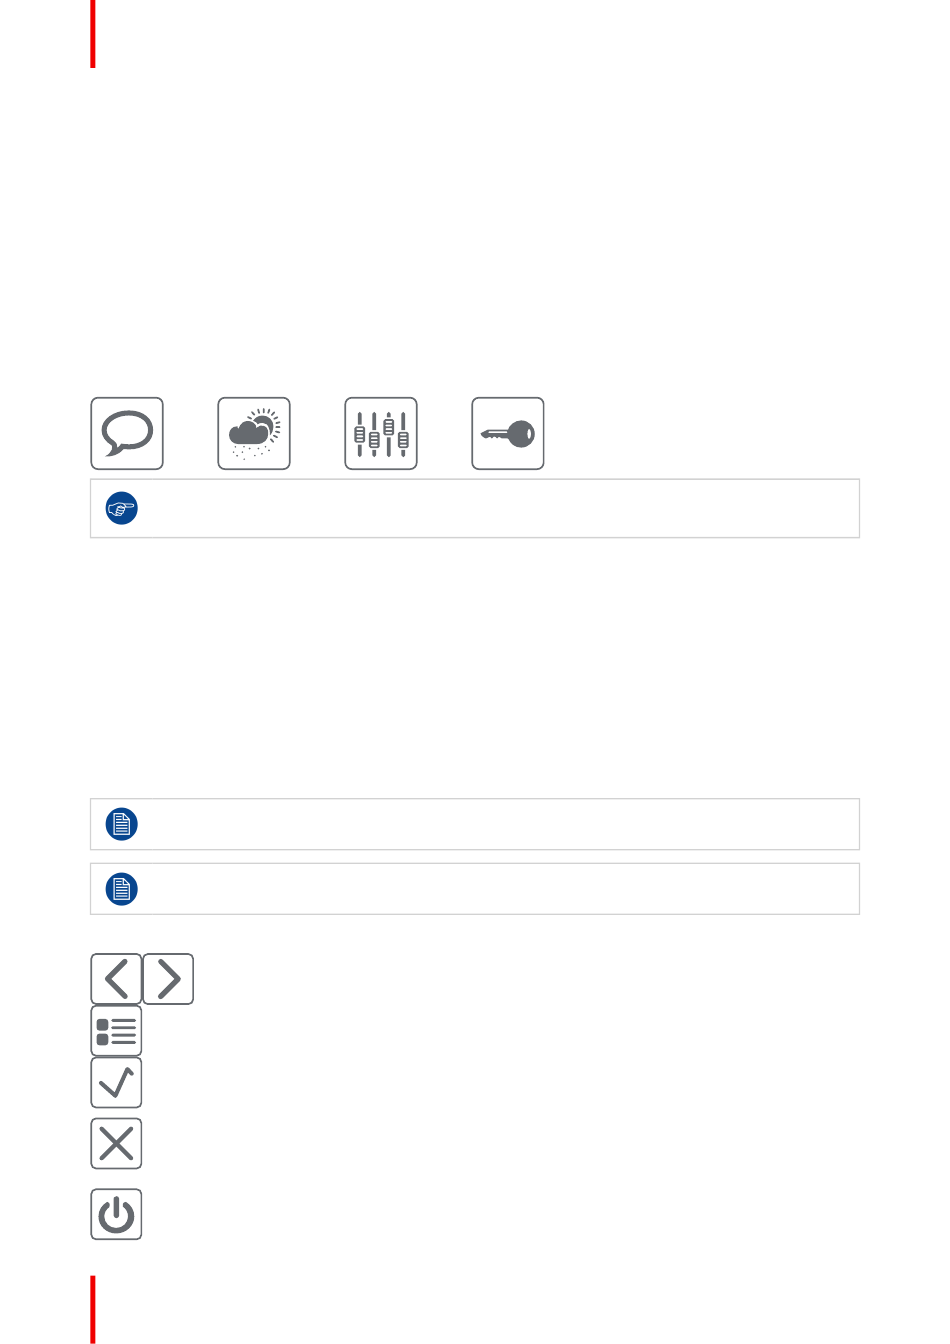Screen dimensions: 950x1344
Task: Click inside the lower note box
Action: tap(475, 889)
